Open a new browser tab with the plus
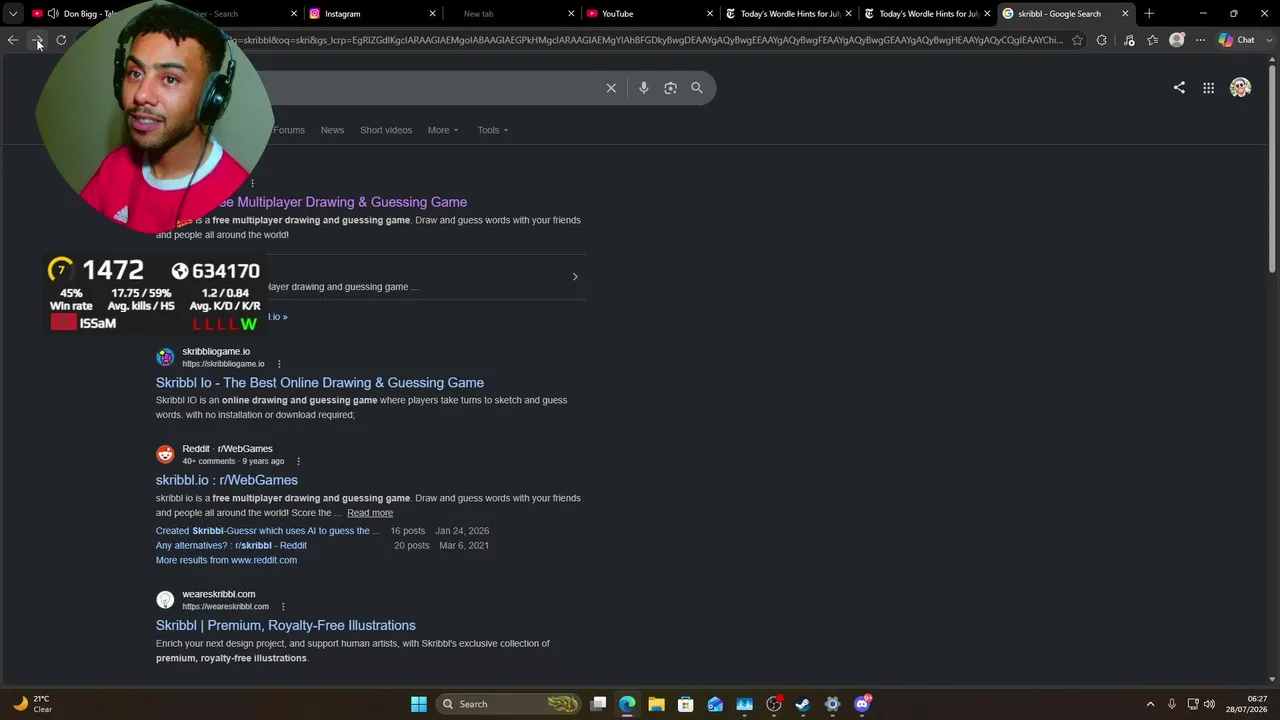The height and width of the screenshot is (720, 1280). 1149,14
